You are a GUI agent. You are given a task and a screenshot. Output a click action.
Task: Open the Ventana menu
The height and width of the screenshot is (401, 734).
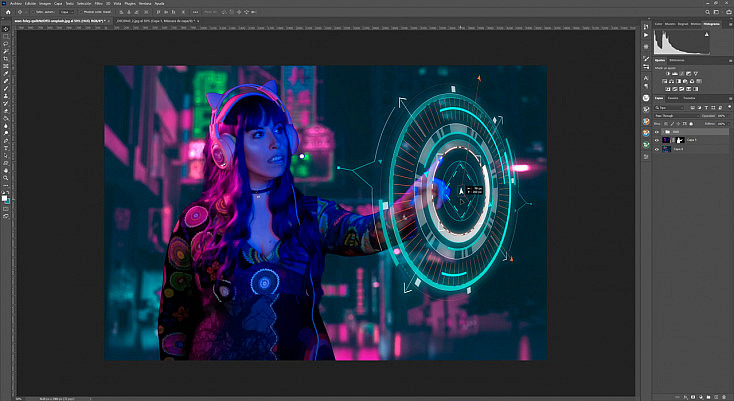click(x=145, y=4)
